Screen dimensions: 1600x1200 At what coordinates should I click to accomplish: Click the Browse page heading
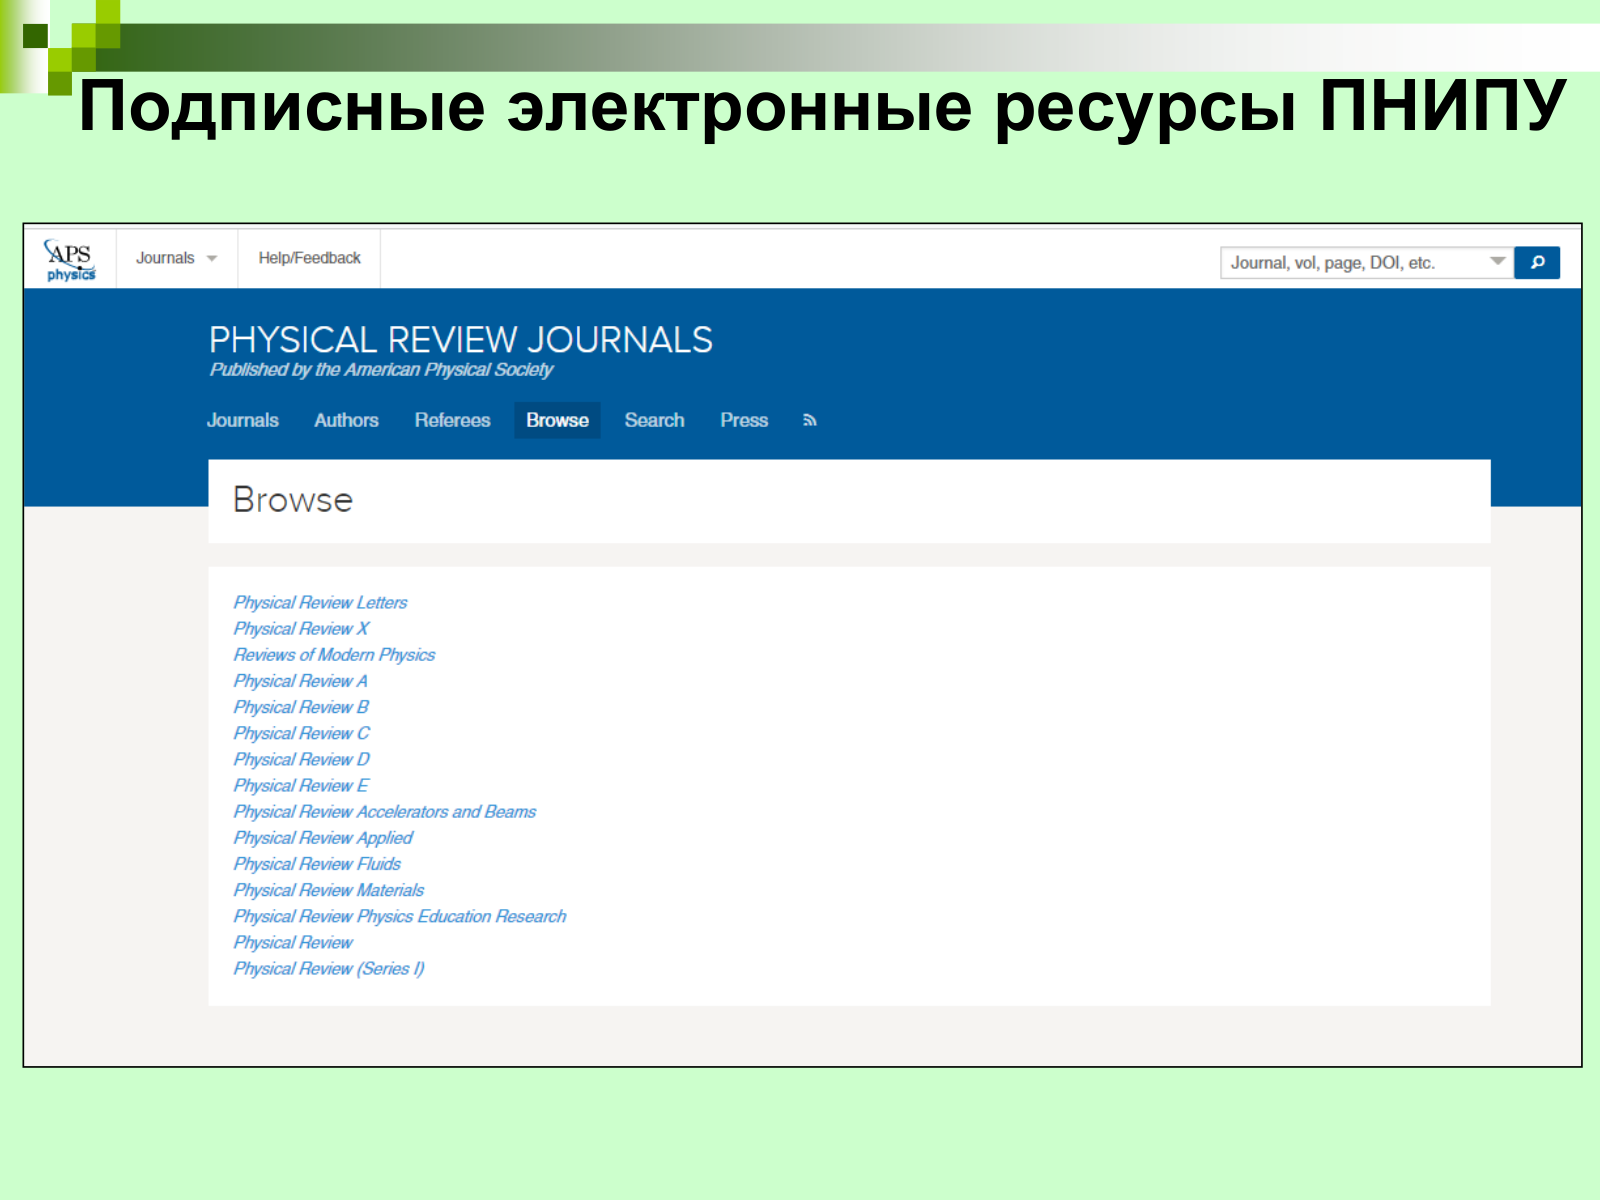(x=293, y=500)
